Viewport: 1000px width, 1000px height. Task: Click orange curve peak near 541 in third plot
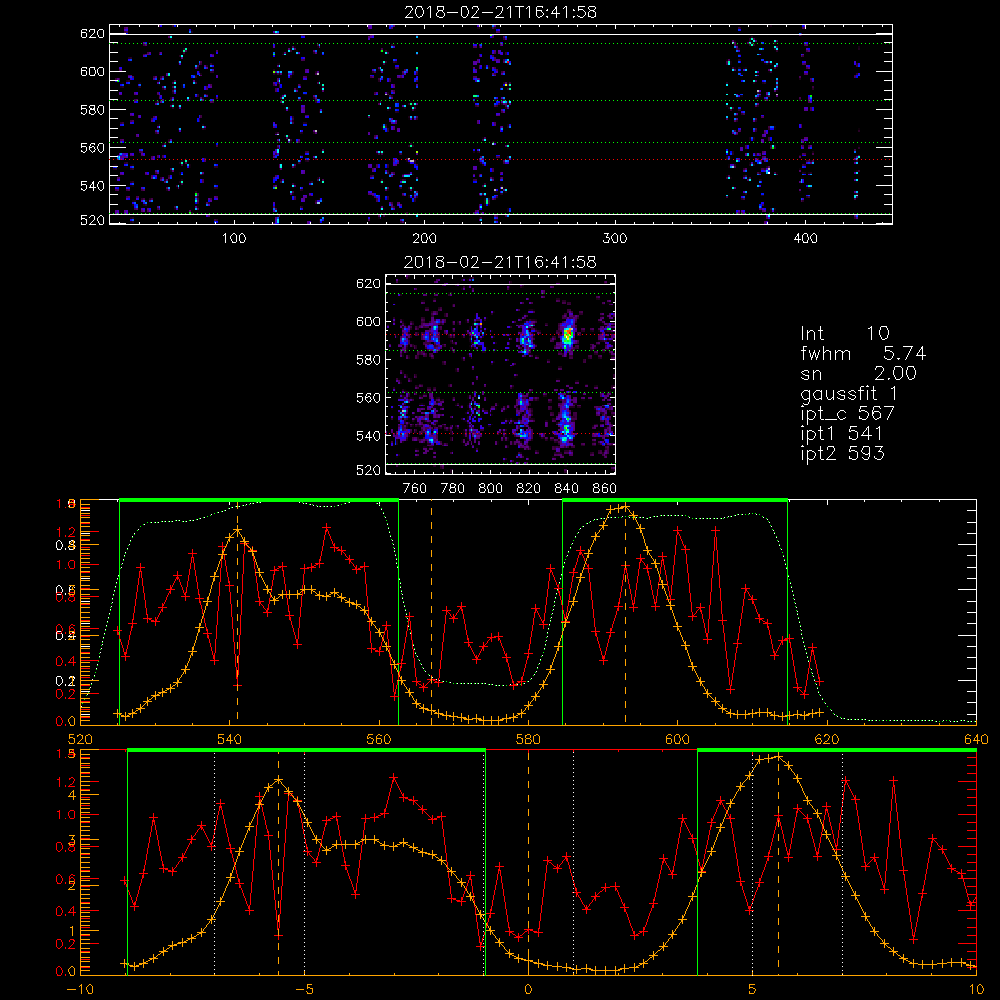point(237,530)
